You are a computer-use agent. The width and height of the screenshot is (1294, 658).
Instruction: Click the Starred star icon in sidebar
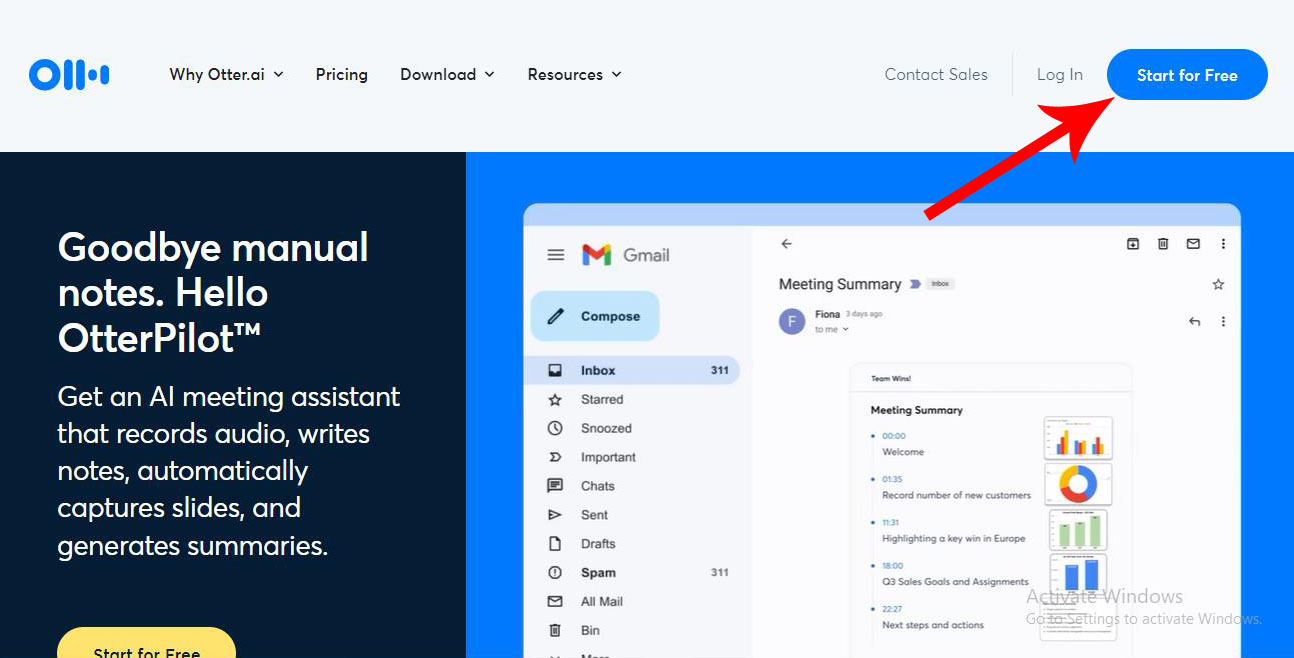555,399
